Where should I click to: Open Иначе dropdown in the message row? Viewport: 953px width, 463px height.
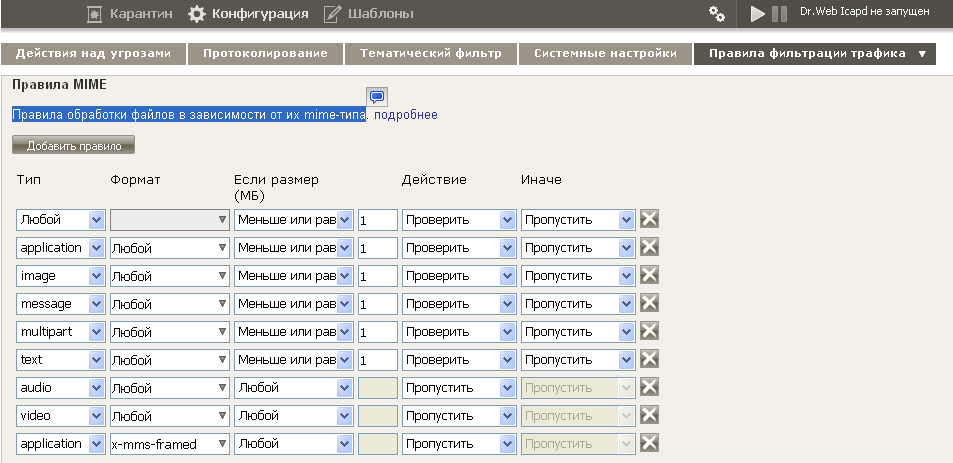pyautogui.click(x=578, y=304)
